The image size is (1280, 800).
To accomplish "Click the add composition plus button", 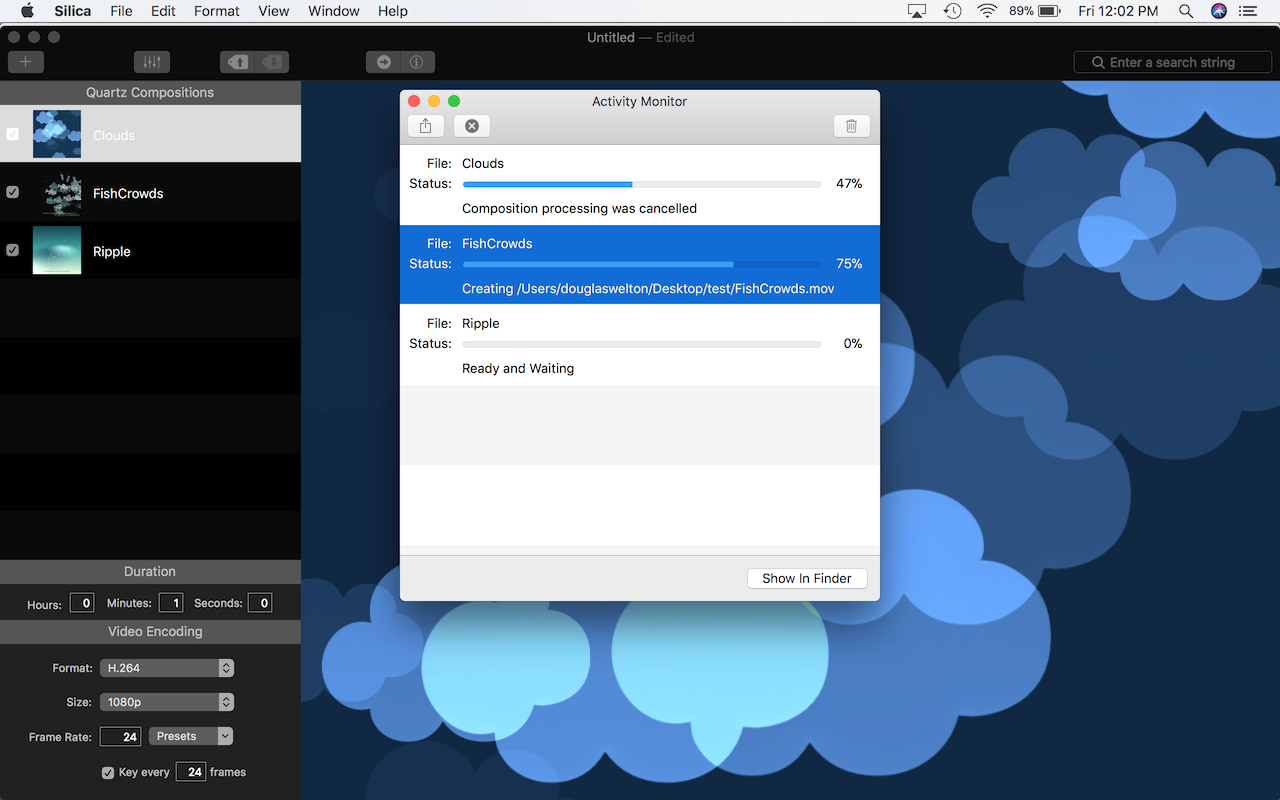I will 26,62.
